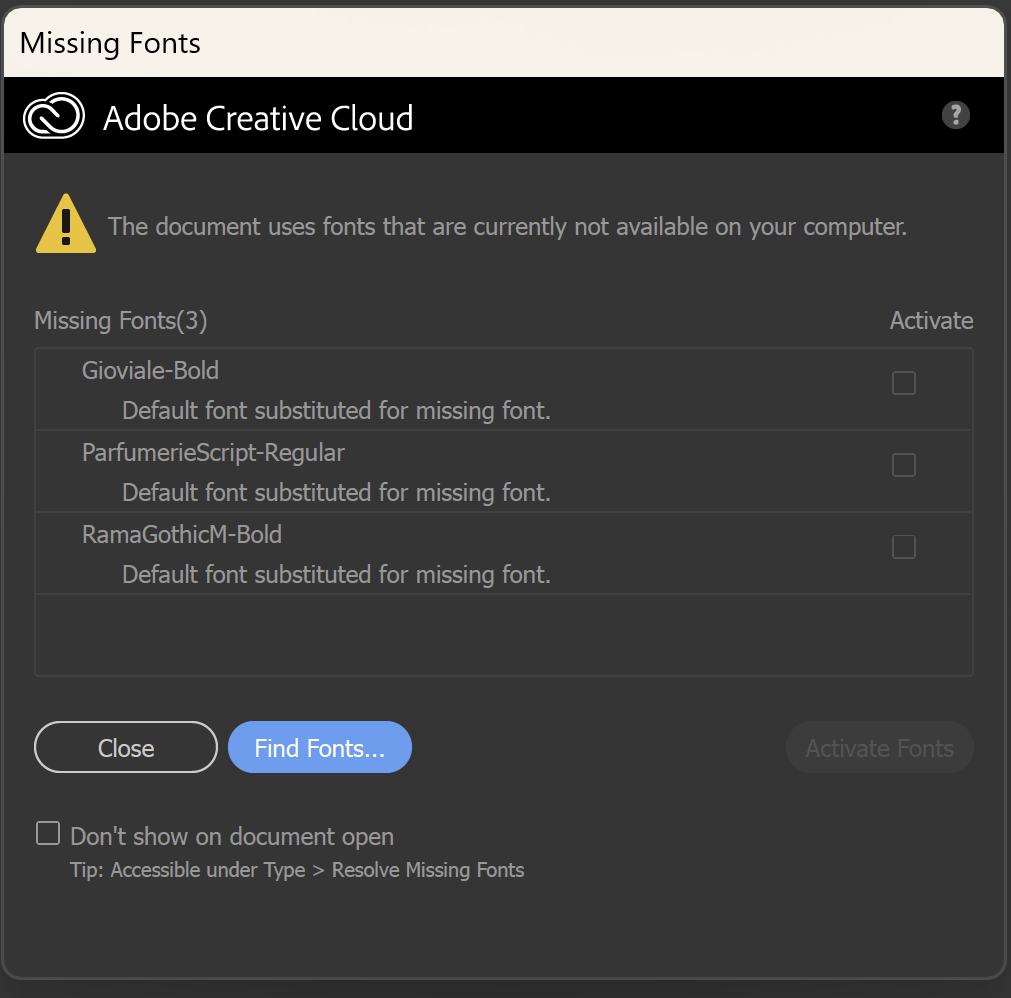
Task: Check the Activate box for Gioviale-Bold
Action: point(903,383)
